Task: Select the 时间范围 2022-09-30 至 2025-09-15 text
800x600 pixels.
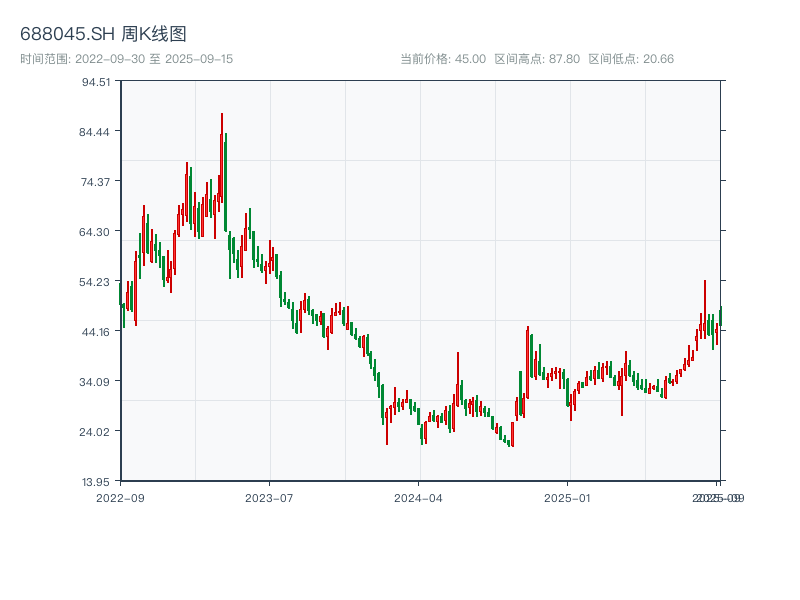Action: 127,59
